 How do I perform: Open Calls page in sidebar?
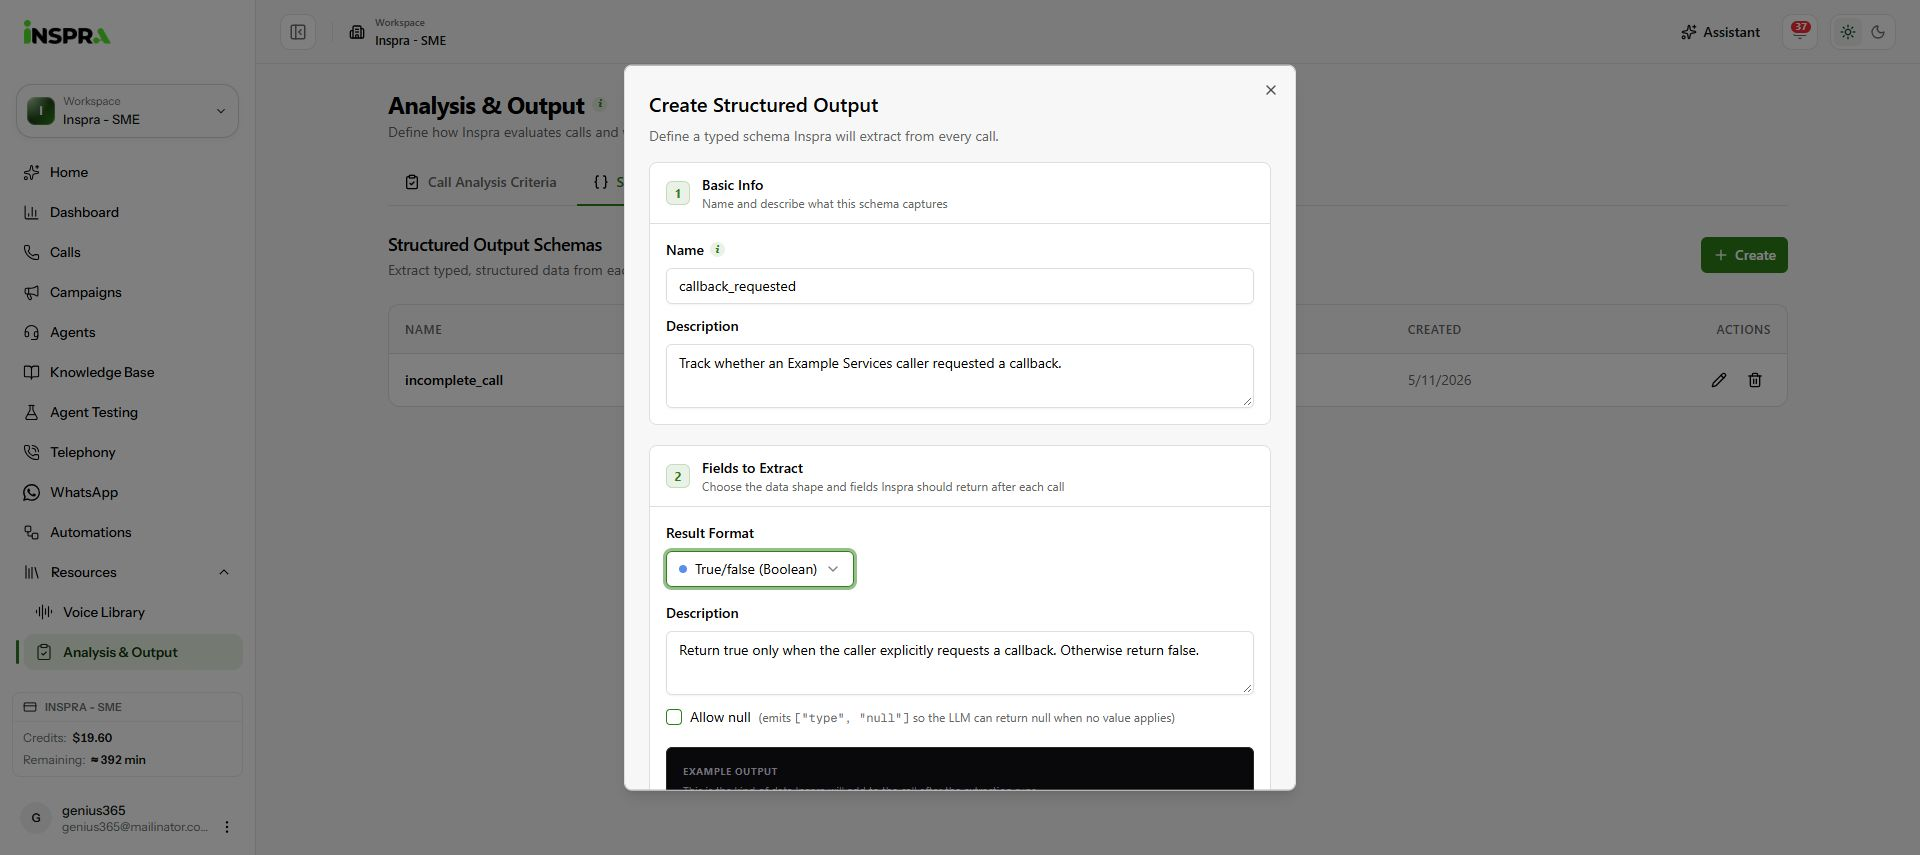click(x=127, y=252)
